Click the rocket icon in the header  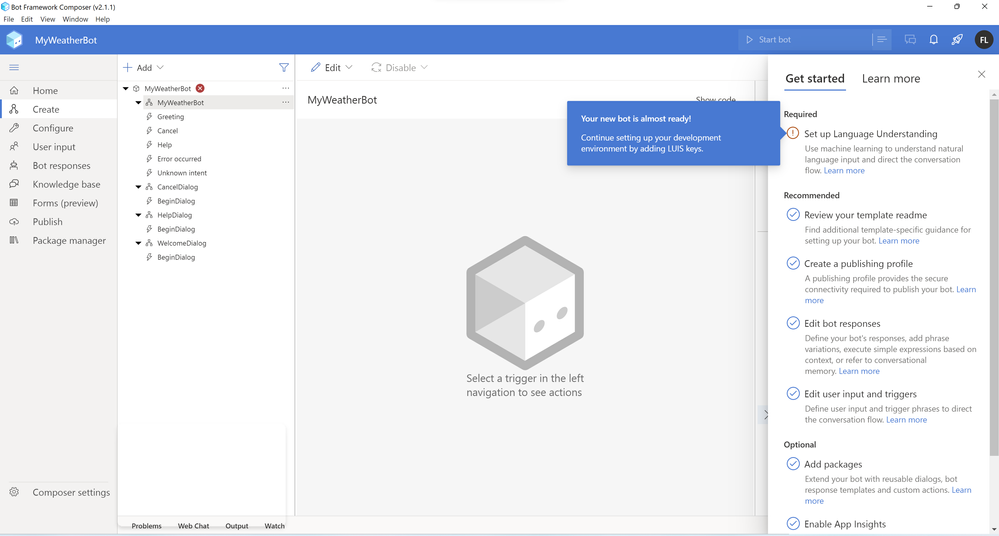pos(957,40)
